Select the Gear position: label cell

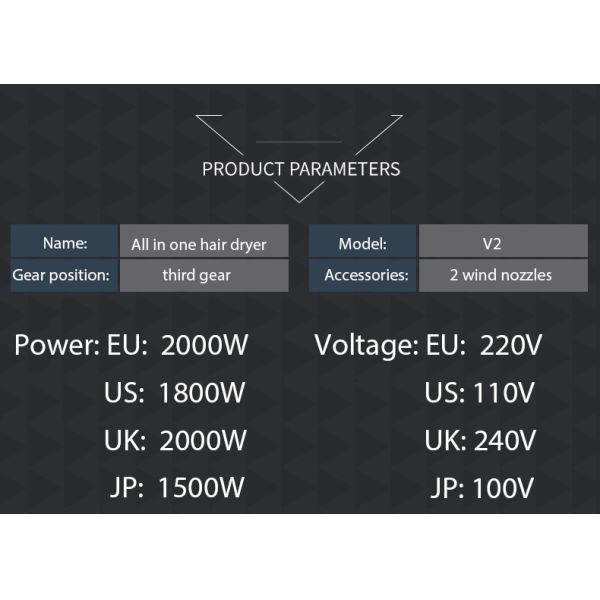(65, 275)
